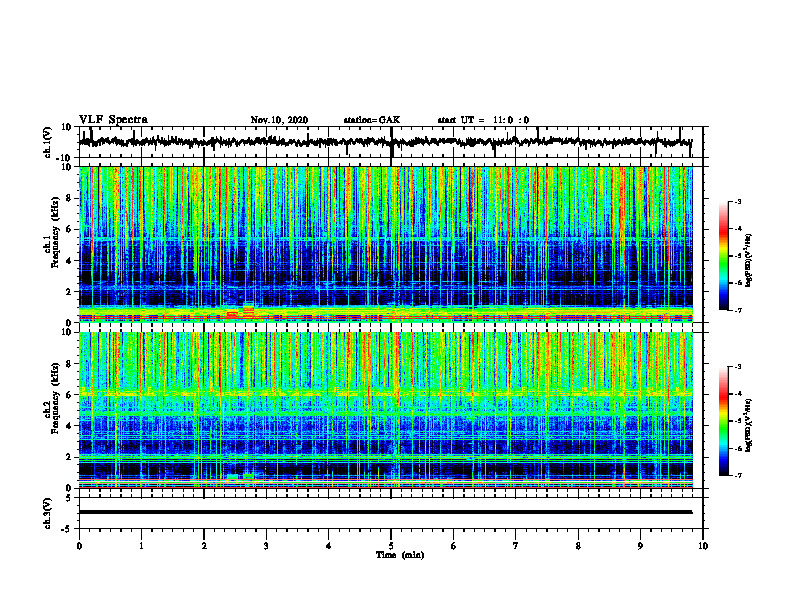
Task: Click time axis tick label "2"
Action: click(204, 546)
